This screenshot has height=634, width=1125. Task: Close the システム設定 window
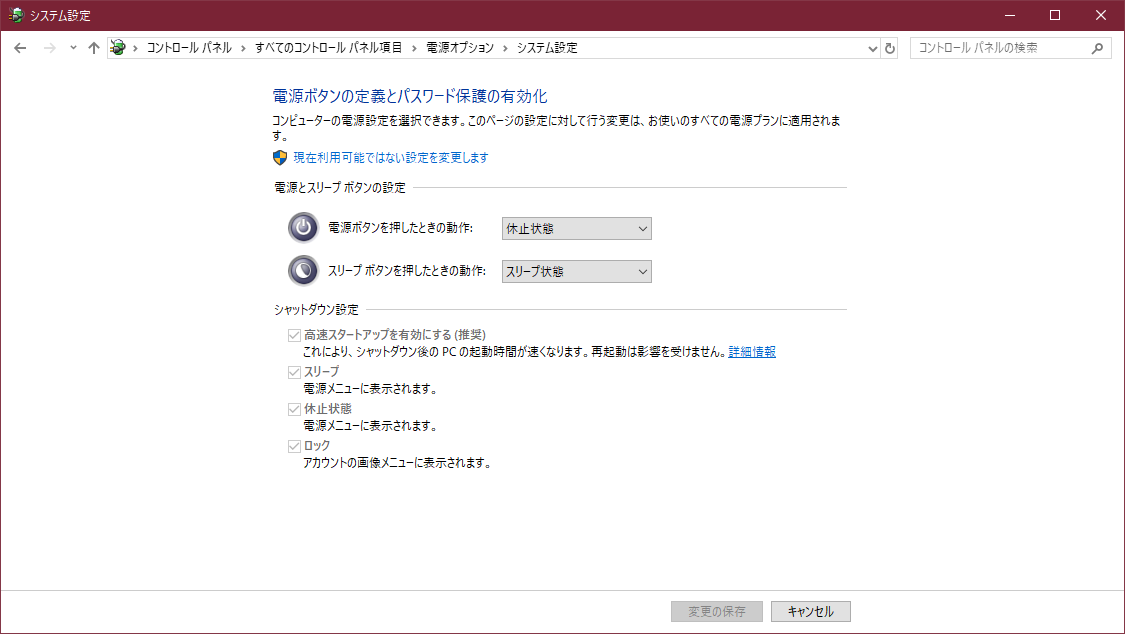(1101, 15)
